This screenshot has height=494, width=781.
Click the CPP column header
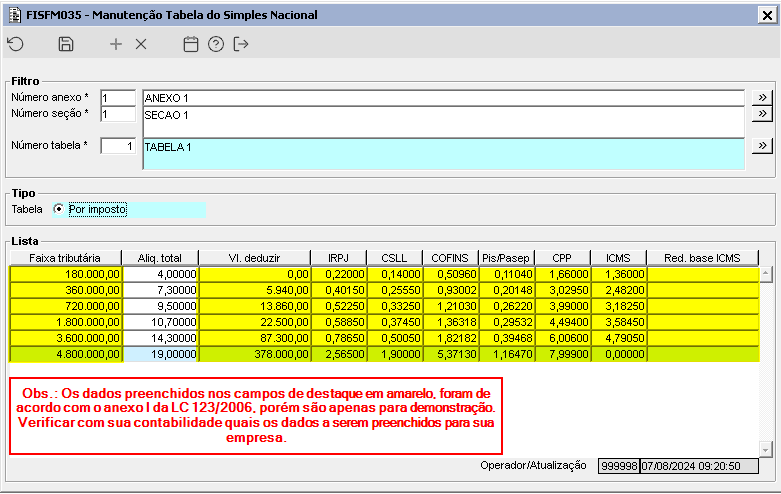(562, 258)
